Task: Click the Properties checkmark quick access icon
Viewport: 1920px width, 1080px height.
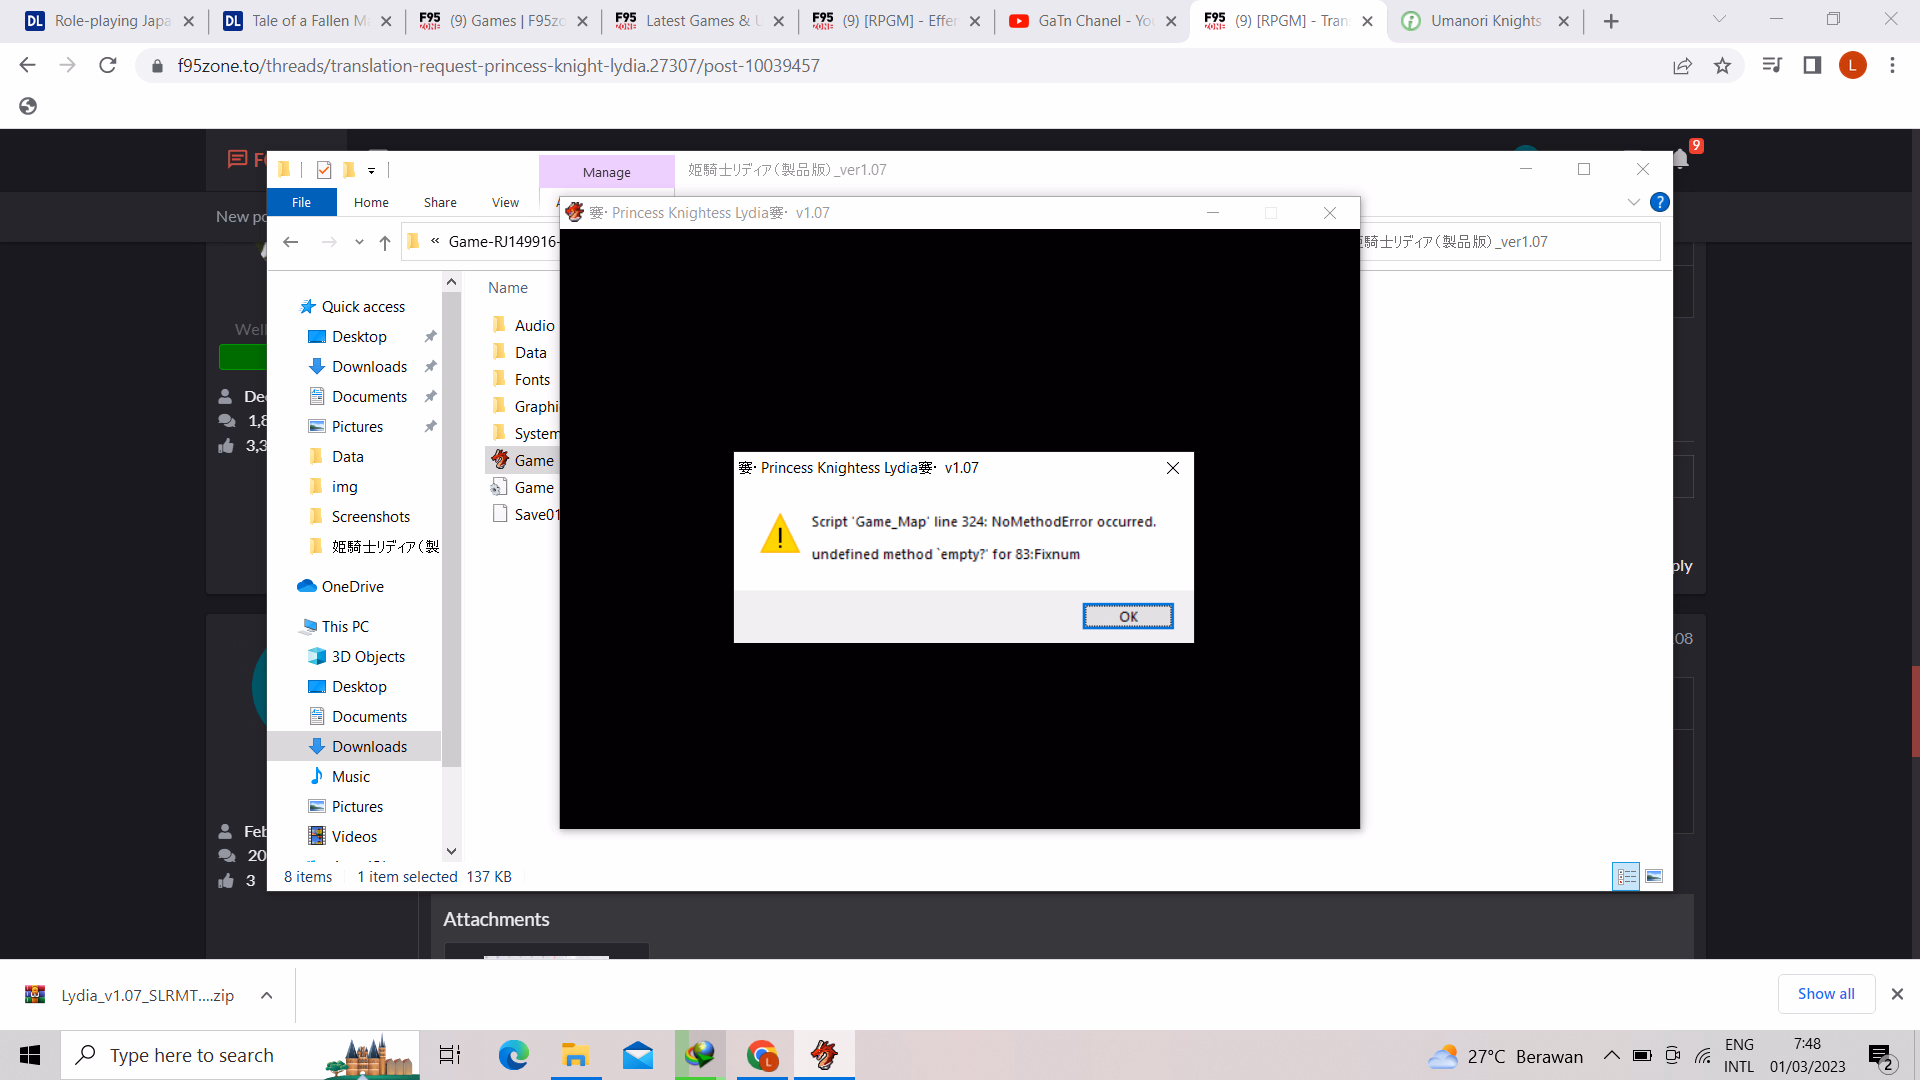Action: pyautogui.click(x=324, y=170)
